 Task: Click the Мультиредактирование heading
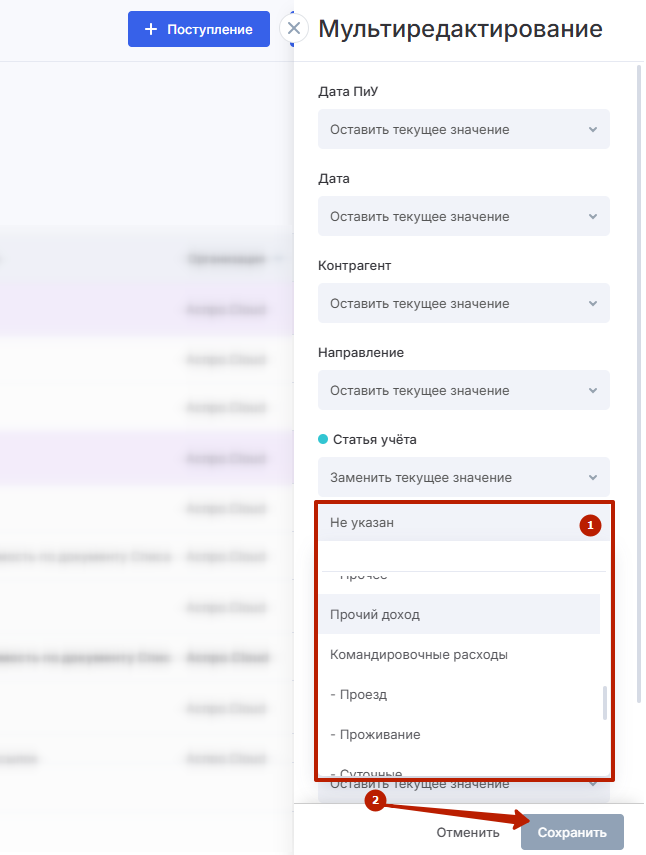461,29
